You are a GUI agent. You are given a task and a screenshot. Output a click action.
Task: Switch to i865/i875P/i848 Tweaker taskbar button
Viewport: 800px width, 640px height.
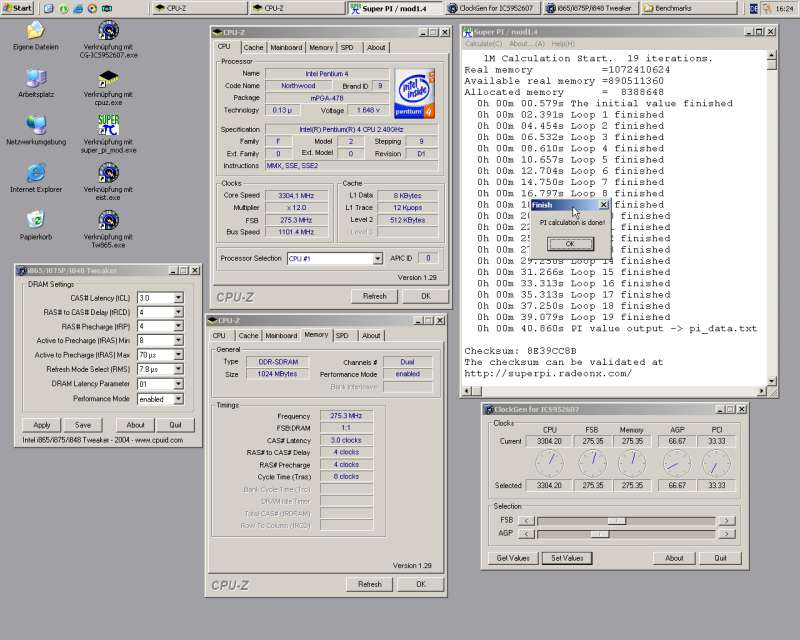[x=589, y=8]
